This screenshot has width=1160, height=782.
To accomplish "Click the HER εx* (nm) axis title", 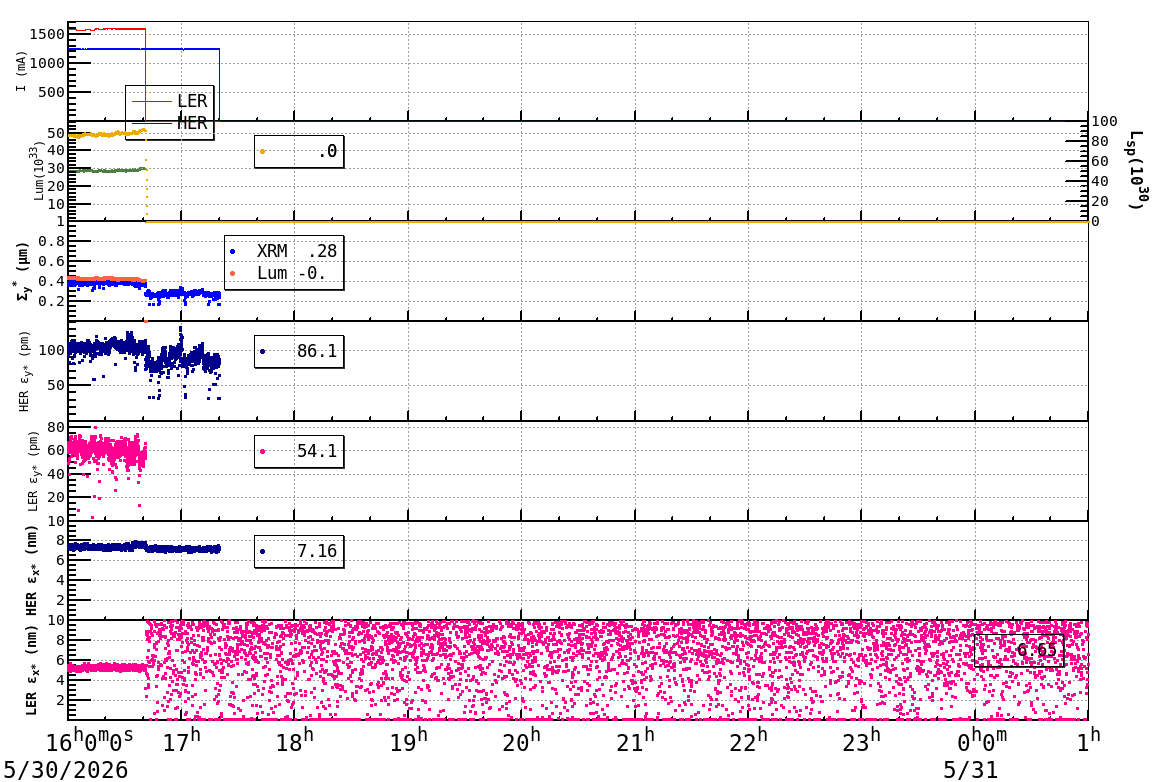I will (31, 571).
